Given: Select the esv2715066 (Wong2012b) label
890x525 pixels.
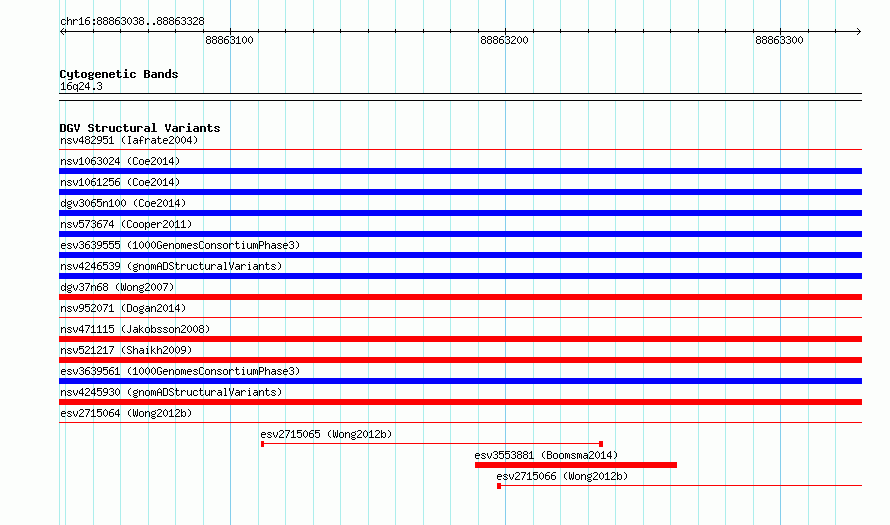Looking at the screenshot, I should 562,476.
